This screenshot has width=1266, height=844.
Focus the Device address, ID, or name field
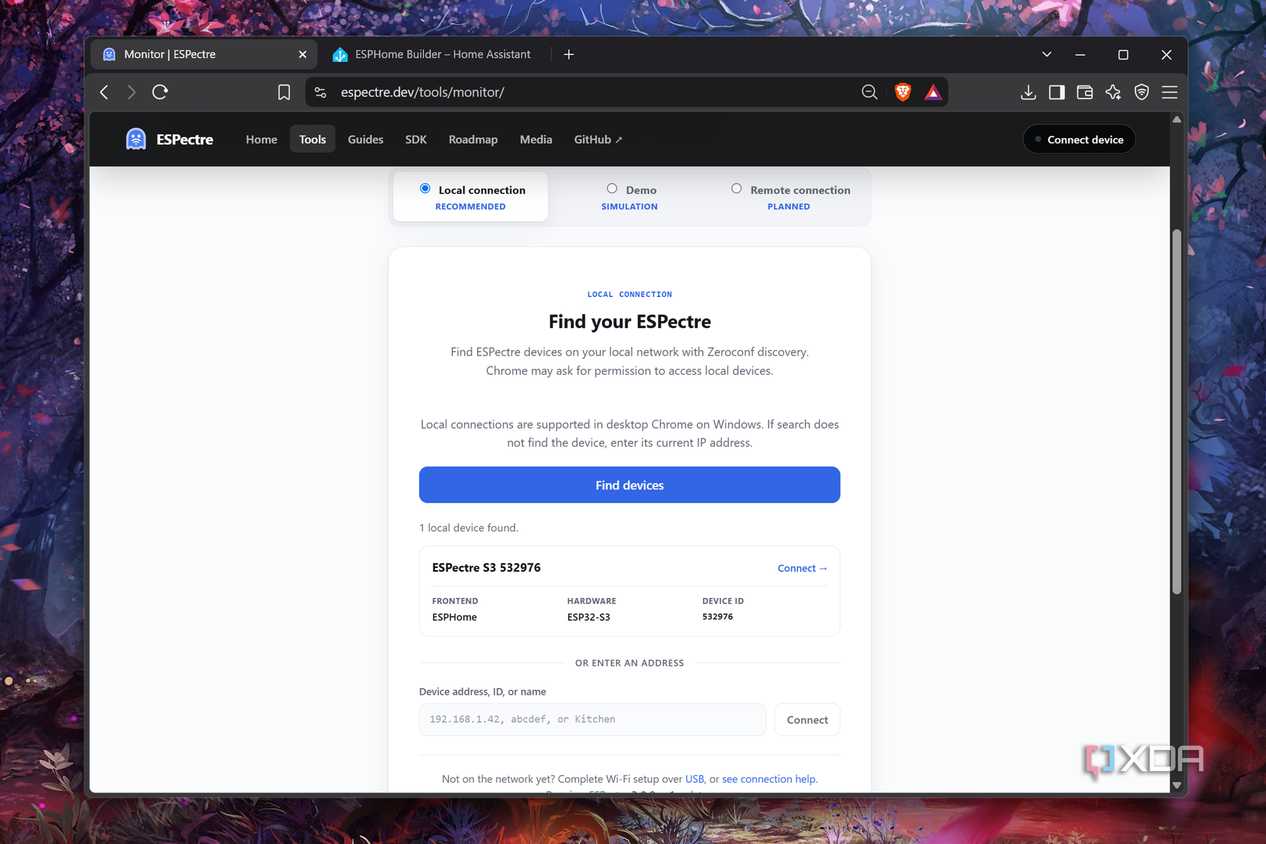(x=592, y=719)
